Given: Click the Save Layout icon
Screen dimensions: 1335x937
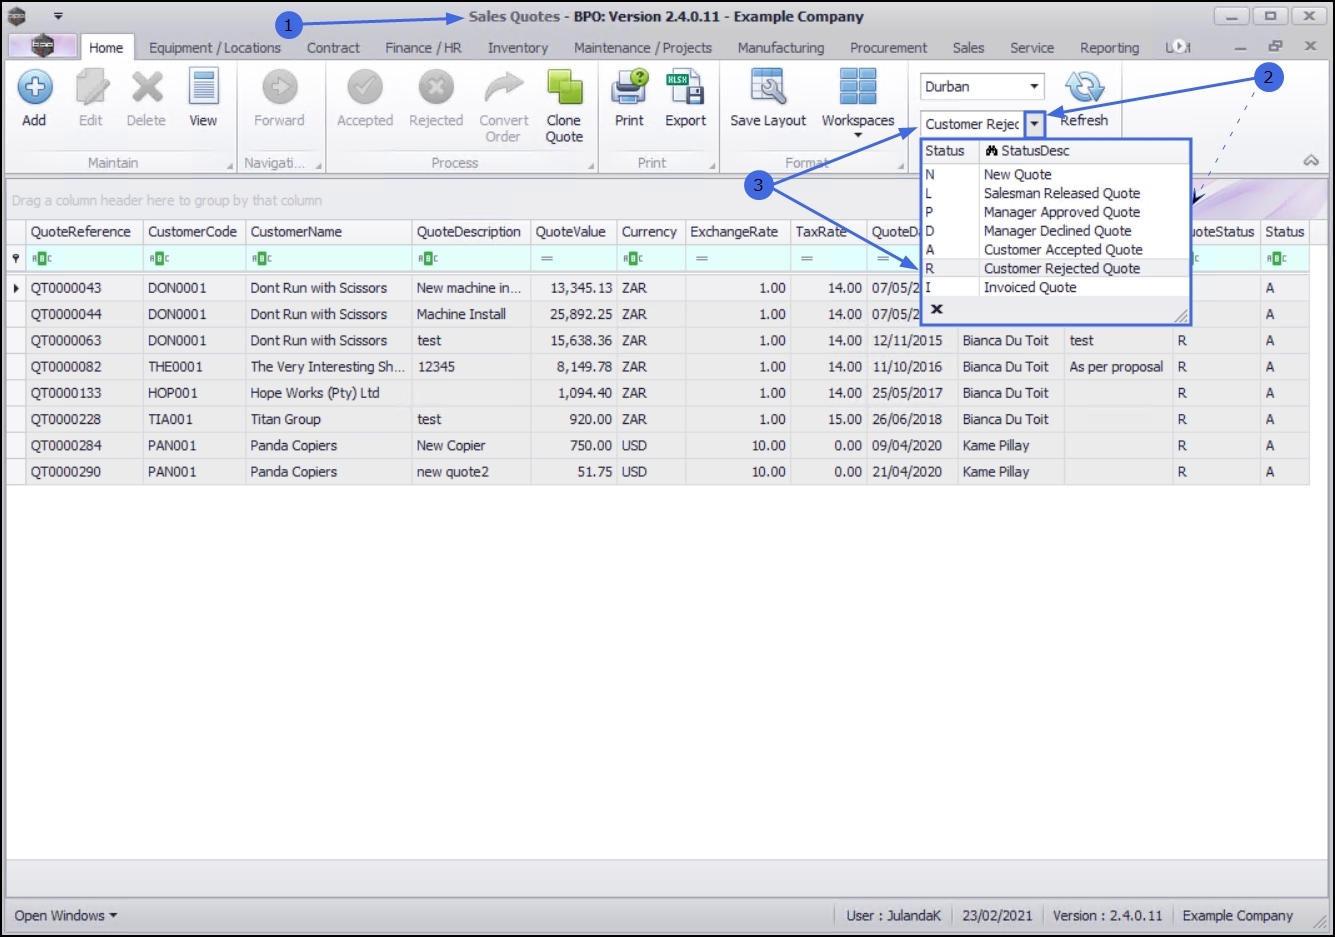Looking at the screenshot, I should 767,88.
